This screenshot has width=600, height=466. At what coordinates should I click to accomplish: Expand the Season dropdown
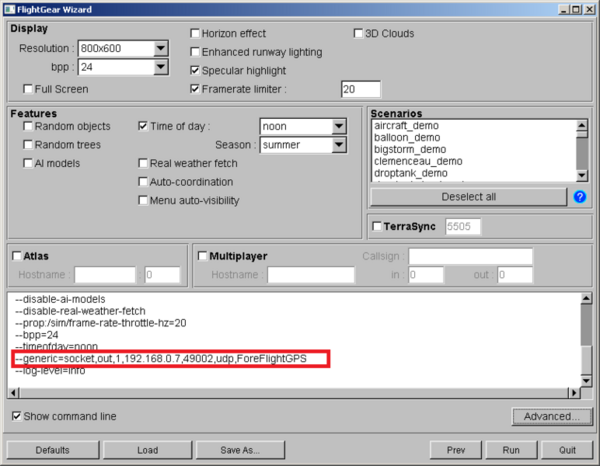pyautogui.click(x=338, y=145)
